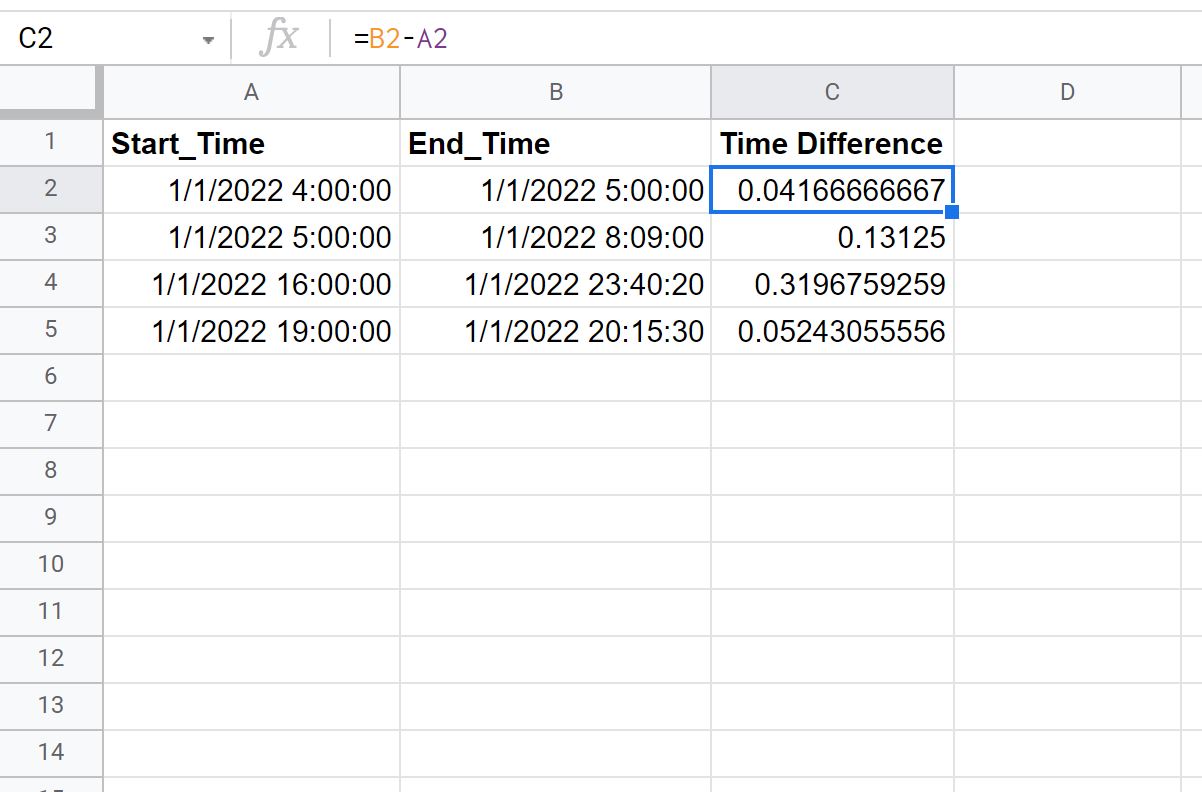Click the fx function icon

279,39
